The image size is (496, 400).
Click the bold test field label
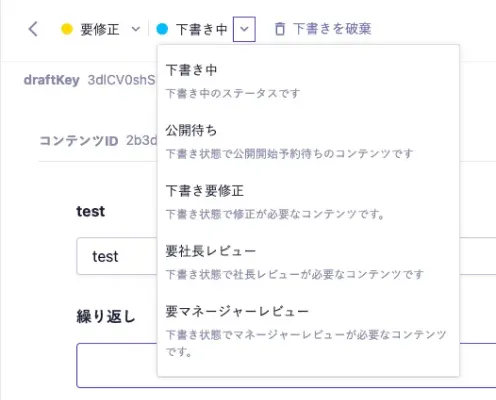coord(90,211)
